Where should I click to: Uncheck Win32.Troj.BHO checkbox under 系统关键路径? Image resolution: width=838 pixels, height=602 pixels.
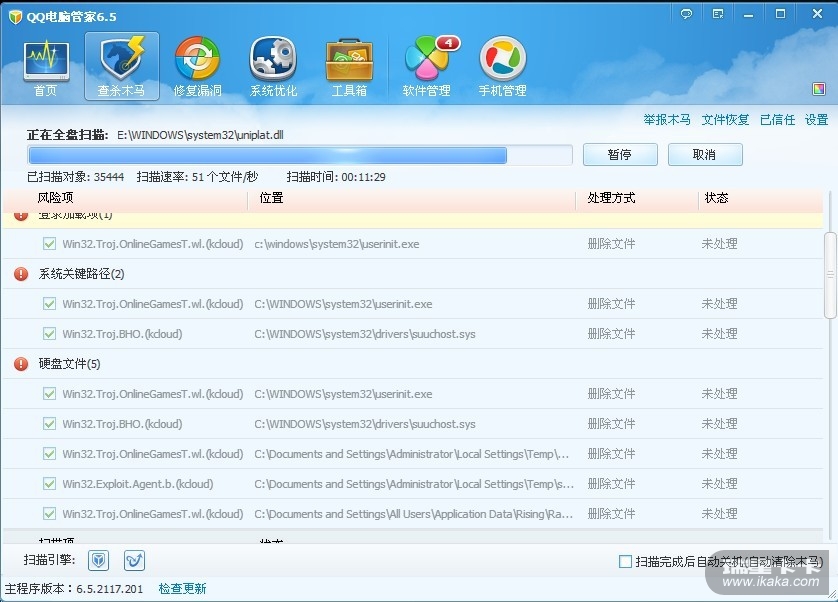pos(49,334)
